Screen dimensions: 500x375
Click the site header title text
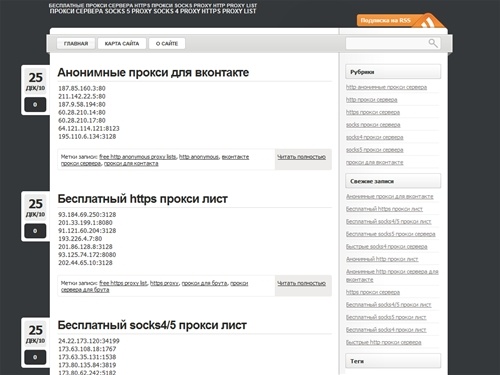click(153, 9)
